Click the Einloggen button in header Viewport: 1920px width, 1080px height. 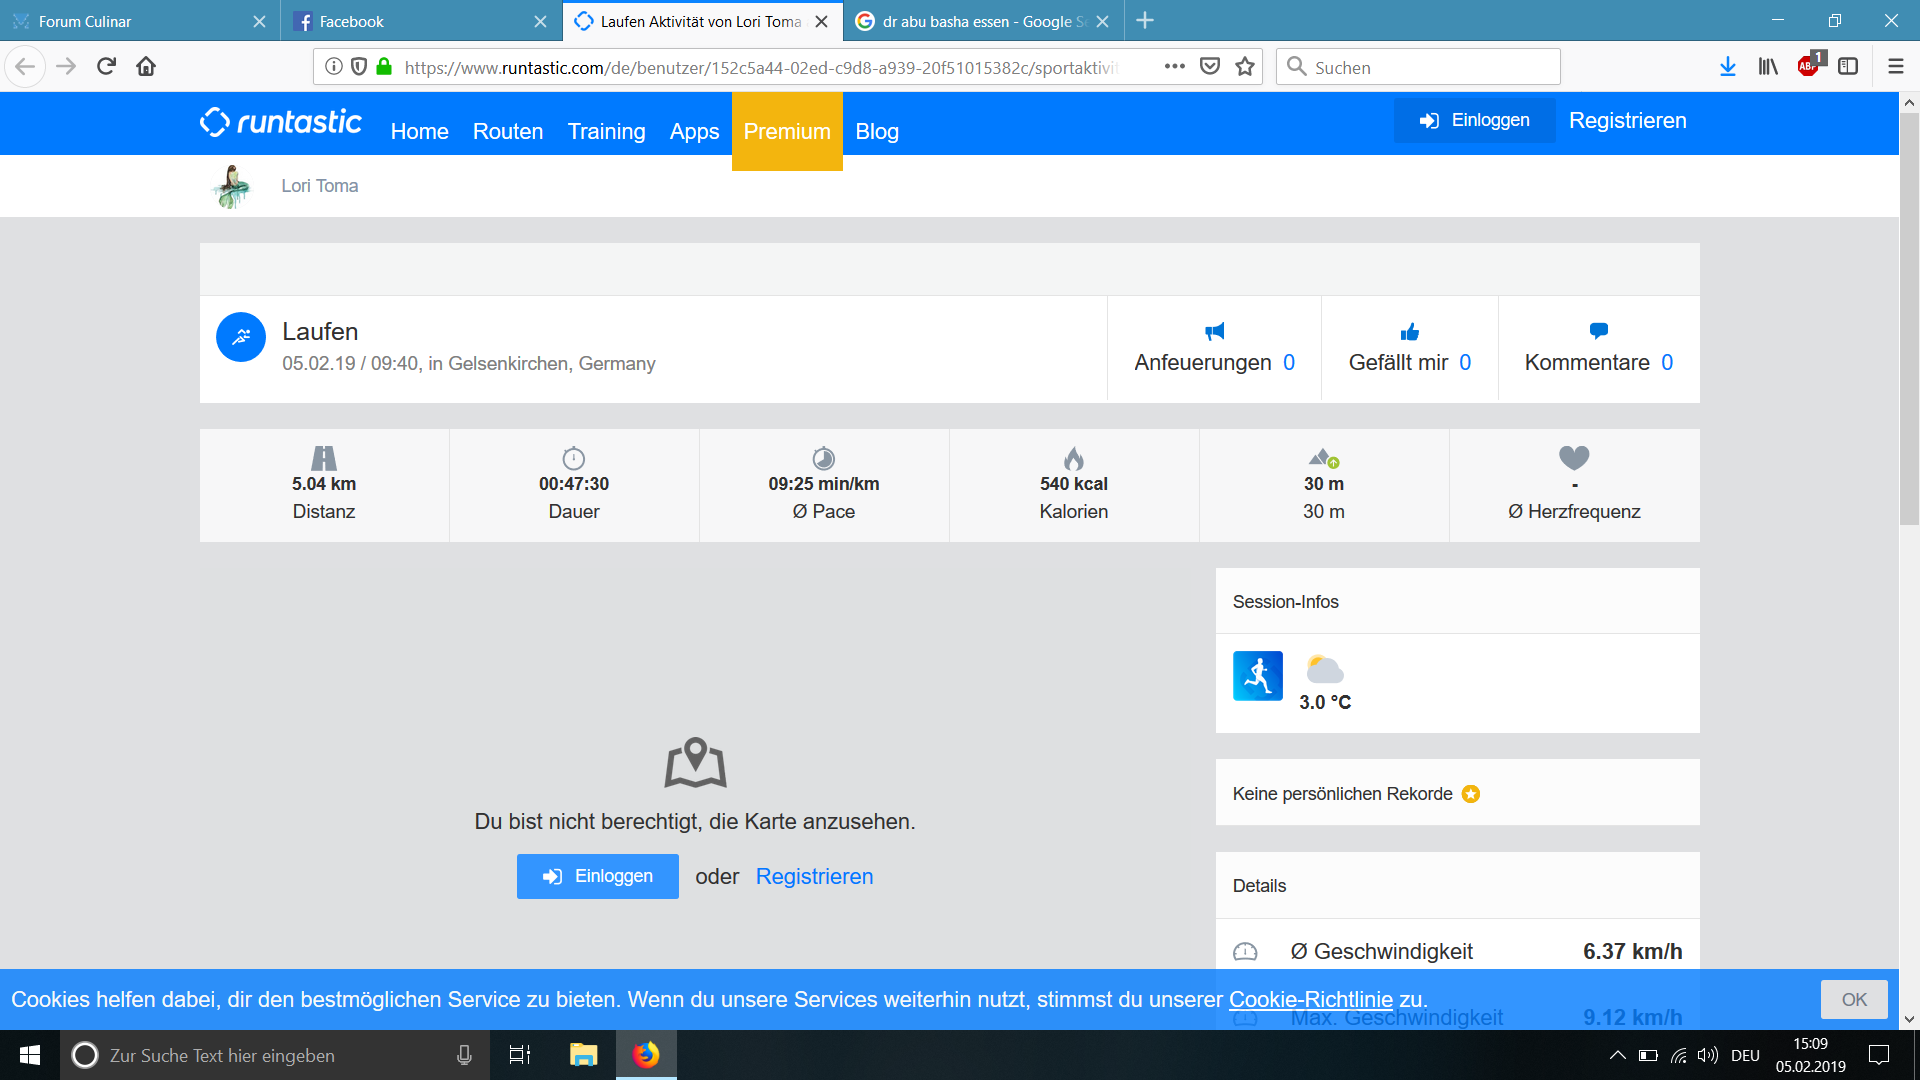pyautogui.click(x=1474, y=120)
